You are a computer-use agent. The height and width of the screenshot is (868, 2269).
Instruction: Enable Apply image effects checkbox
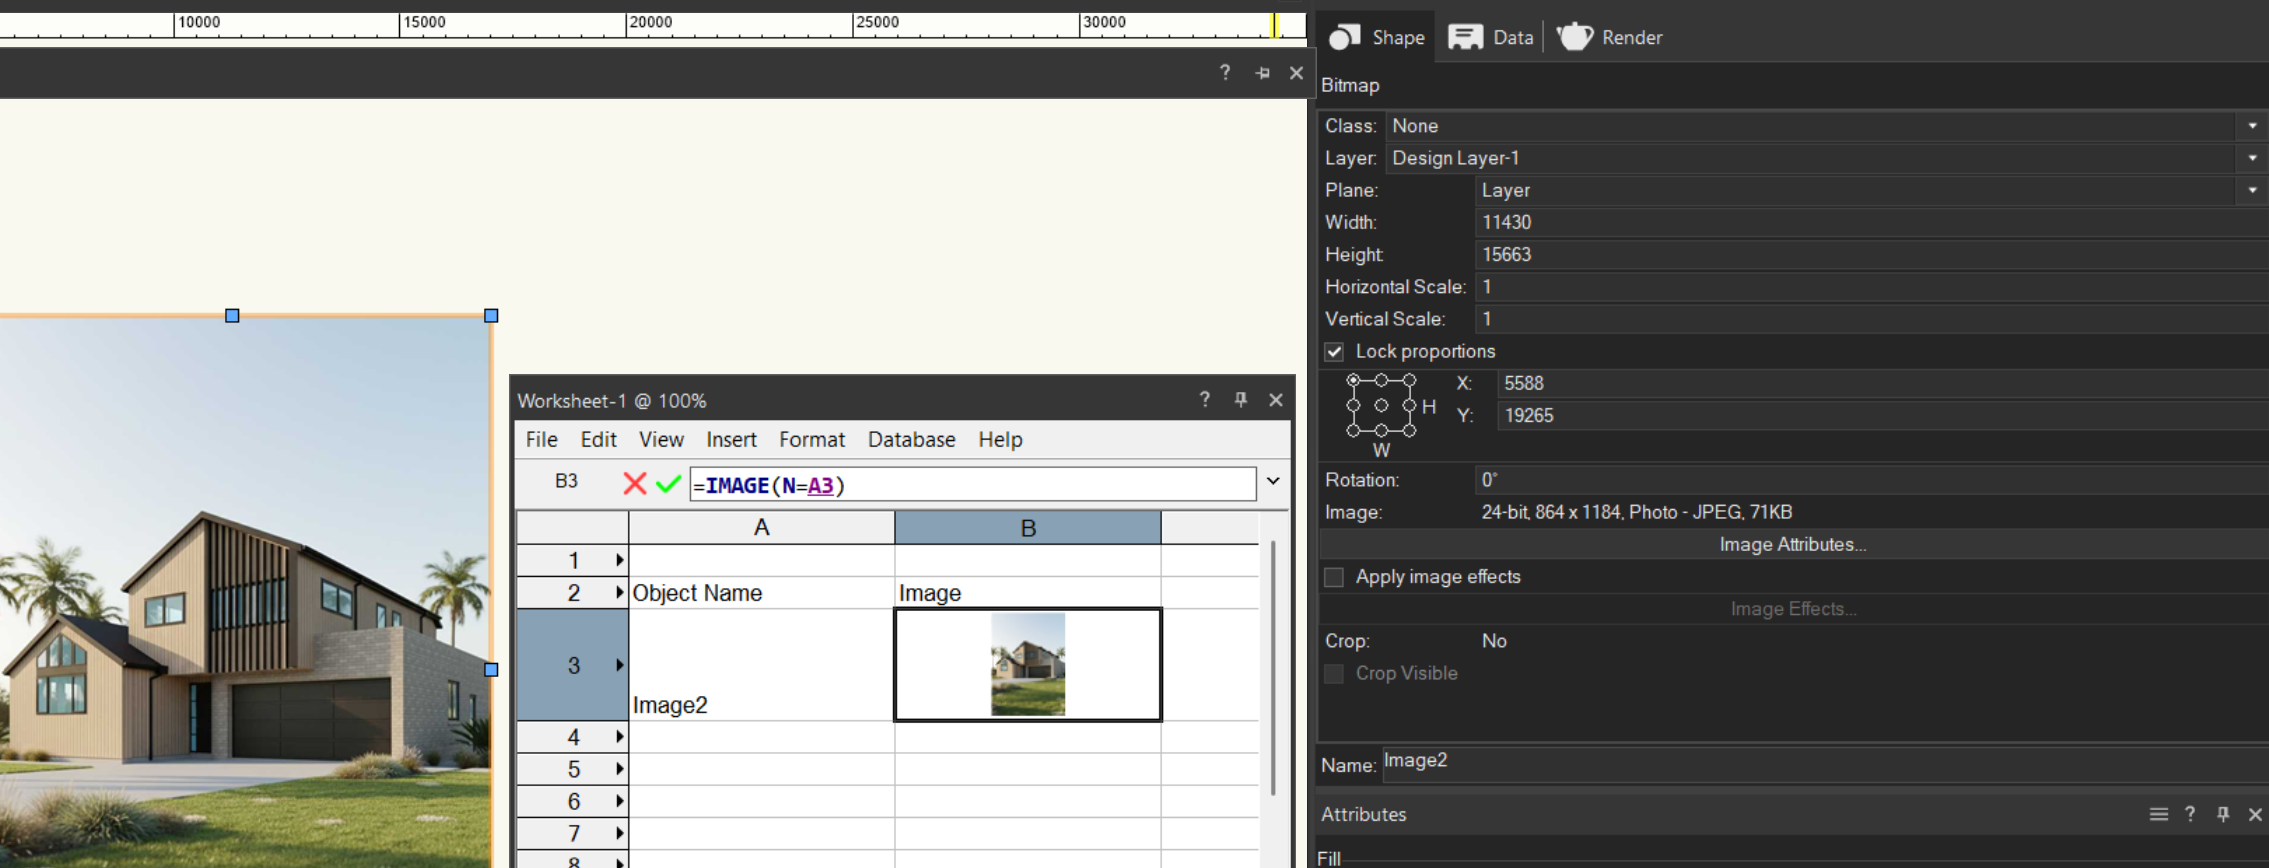(x=1334, y=577)
